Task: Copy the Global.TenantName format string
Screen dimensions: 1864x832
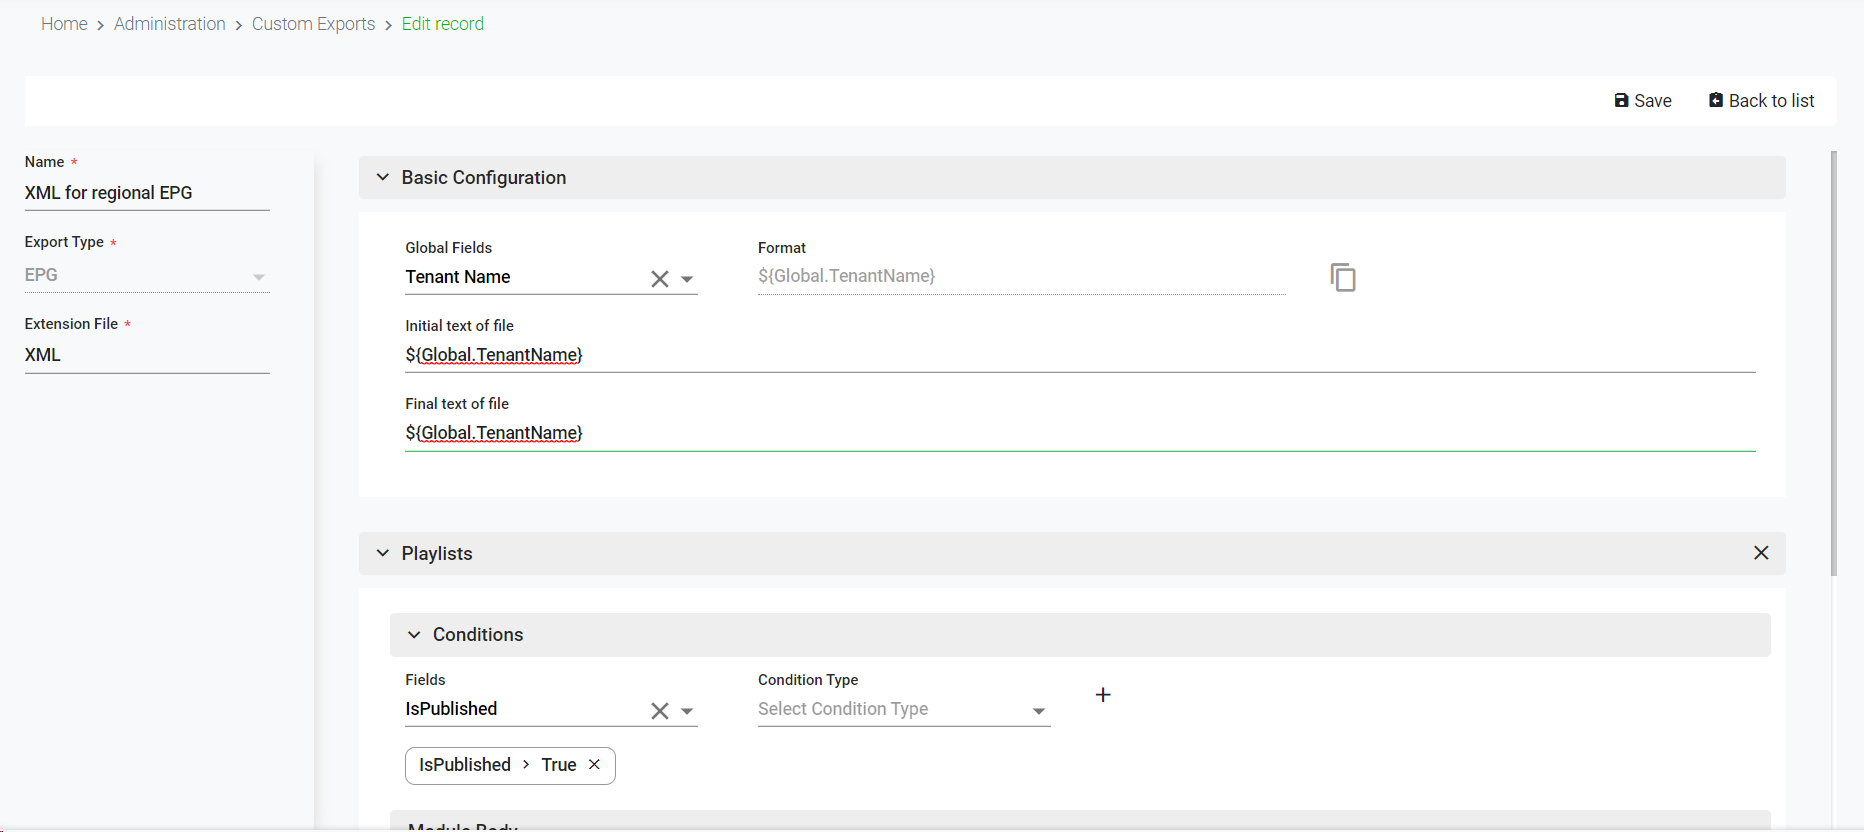Action: click(1342, 277)
